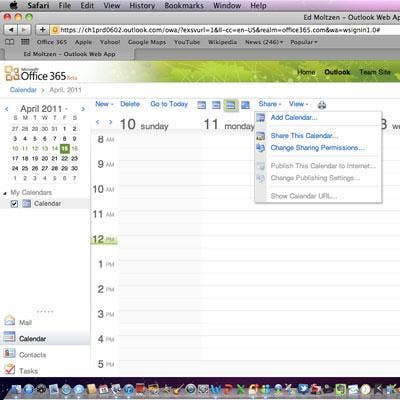Click calendar icon beside Calendar under My Calendars
Image resolution: width=400 pixels, height=400 pixels.
(27, 203)
